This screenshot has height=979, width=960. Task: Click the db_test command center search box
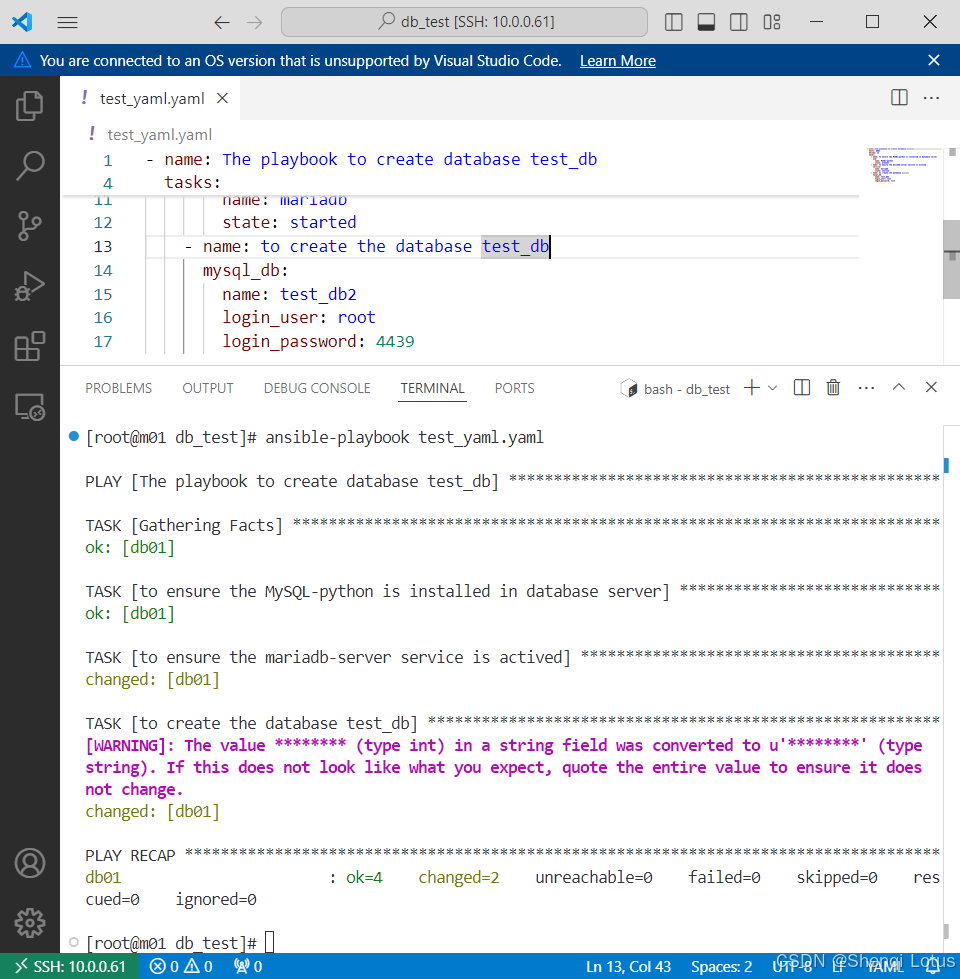(x=464, y=22)
